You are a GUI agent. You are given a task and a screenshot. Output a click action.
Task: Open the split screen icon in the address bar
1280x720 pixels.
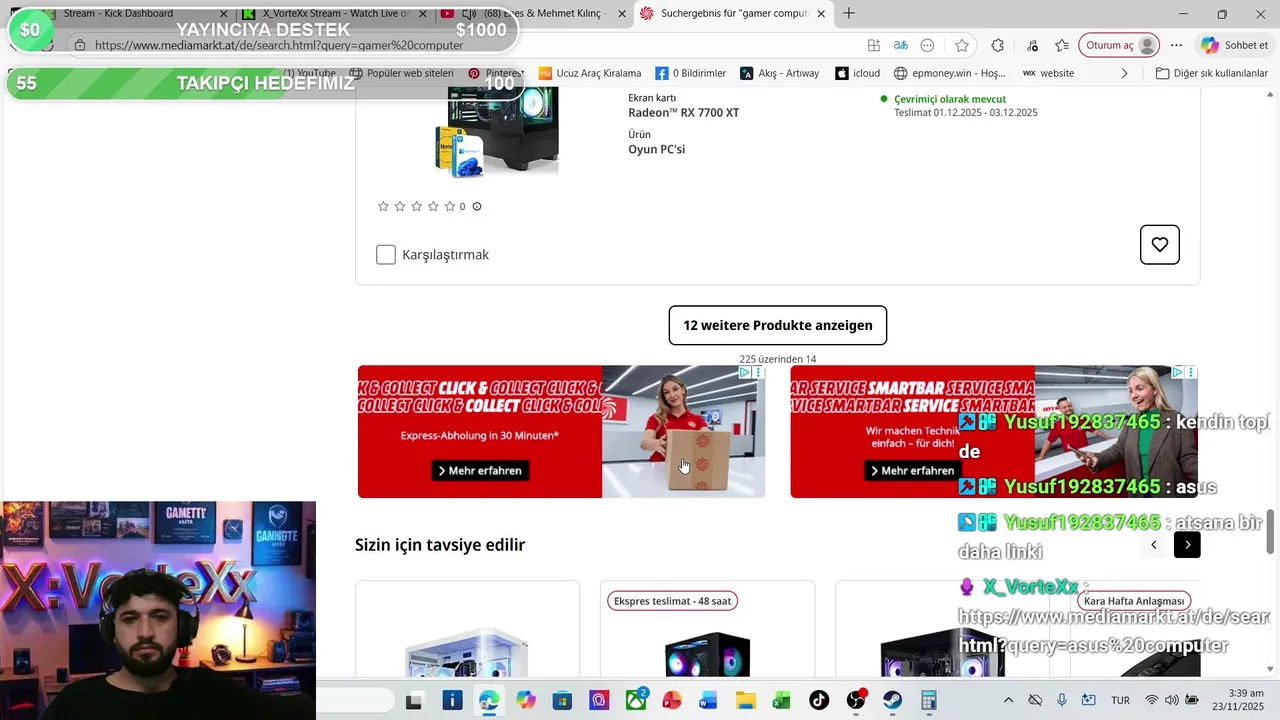point(874,45)
